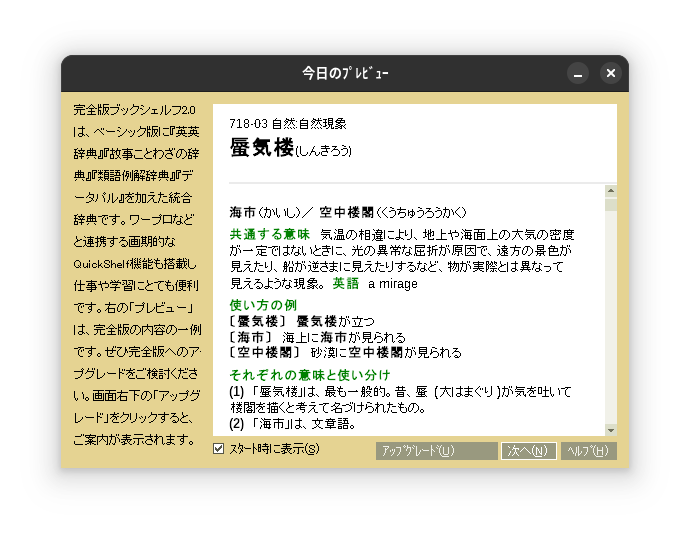Click the category text 718-03 自然:自然現象
Viewport: 690px width, 535px height.
288,124
